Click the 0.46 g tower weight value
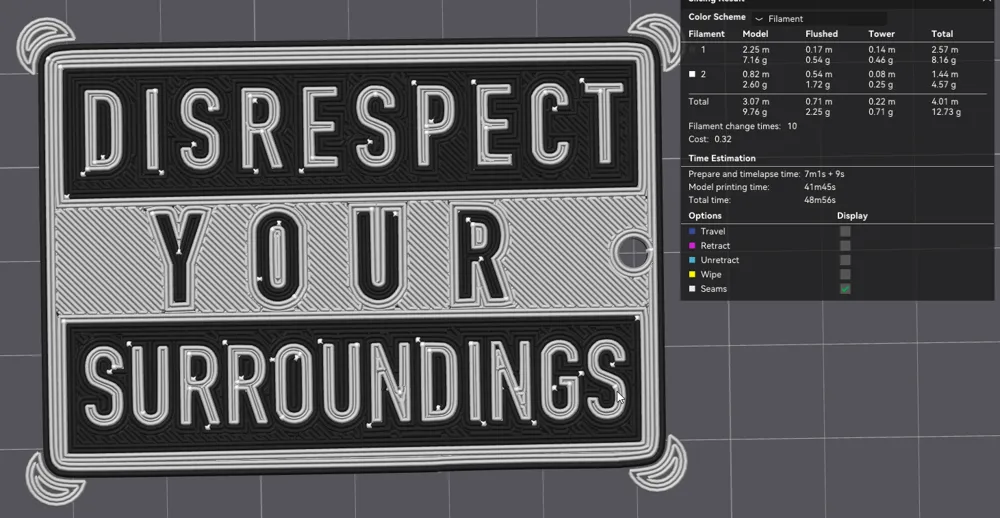The image size is (1000, 518). click(x=881, y=61)
